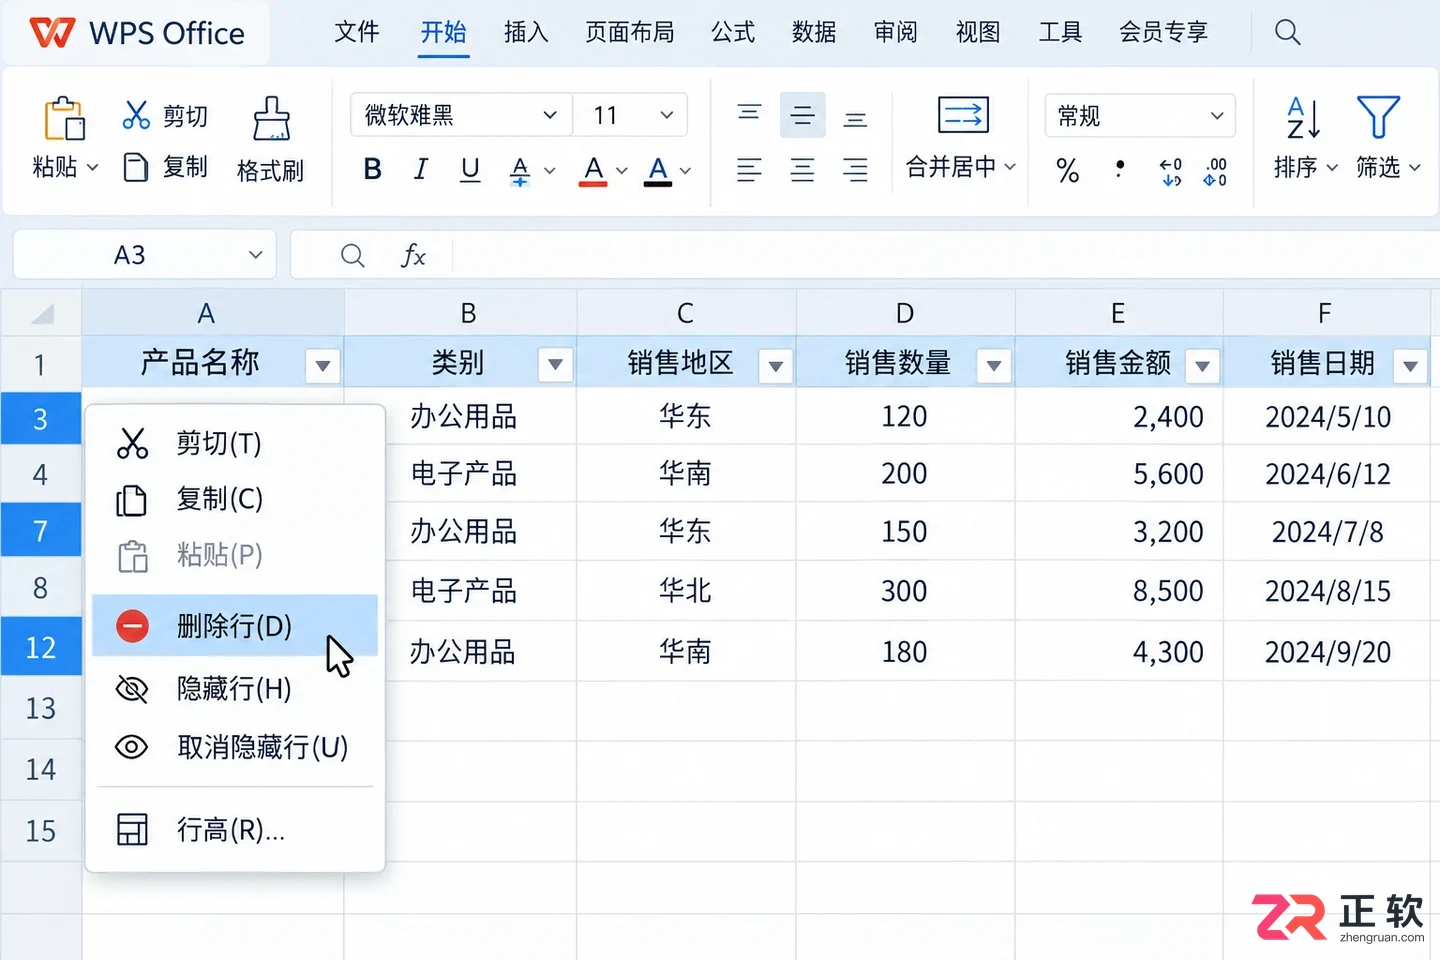Open the font name dropdown 微软雅黑
The width and height of the screenshot is (1440, 960).
[x=461, y=115]
